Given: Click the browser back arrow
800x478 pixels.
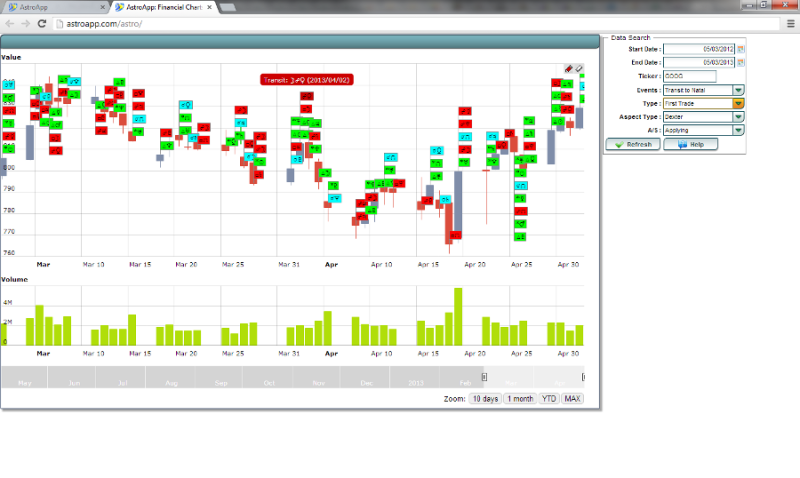Looking at the screenshot, I should 10,23.
